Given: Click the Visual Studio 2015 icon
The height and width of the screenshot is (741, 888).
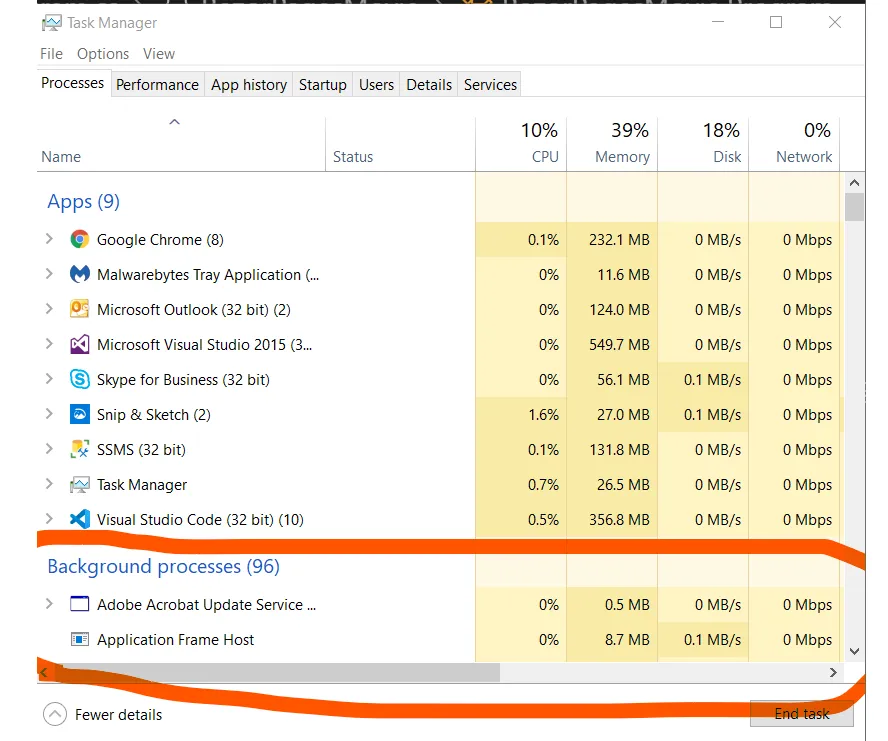Looking at the screenshot, I should click(x=79, y=344).
